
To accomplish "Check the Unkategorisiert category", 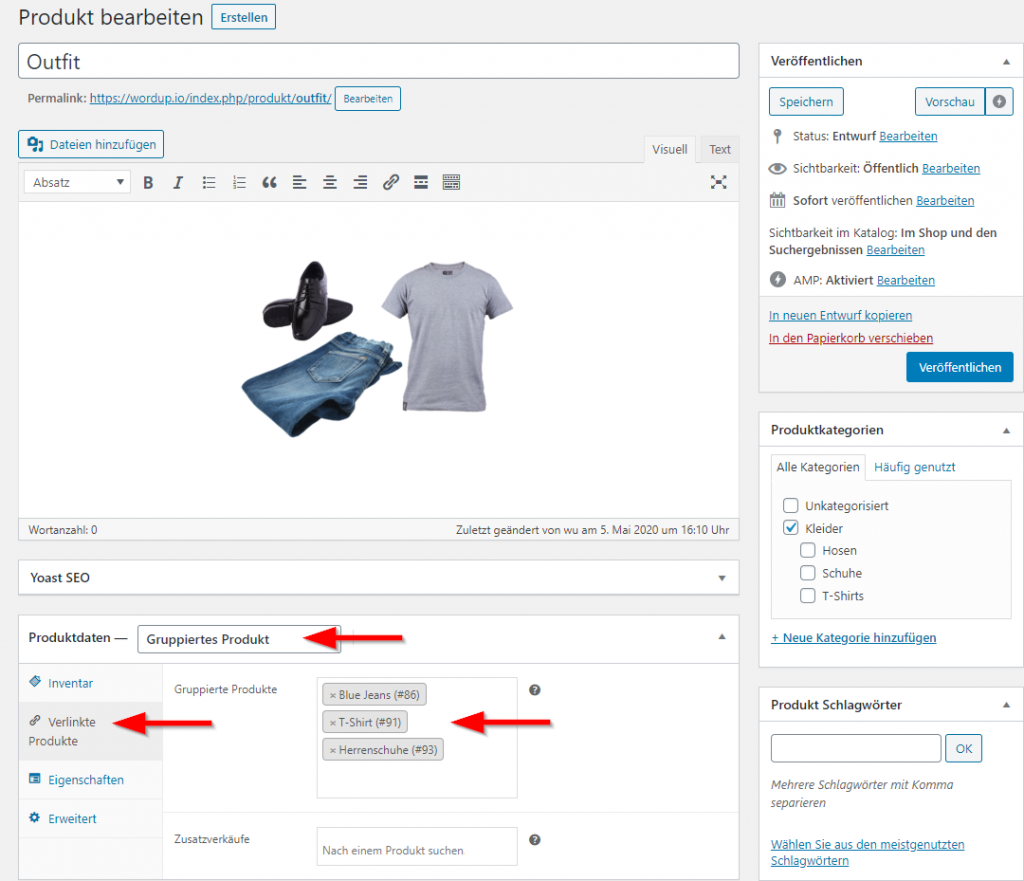I will click(x=790, y=505).
